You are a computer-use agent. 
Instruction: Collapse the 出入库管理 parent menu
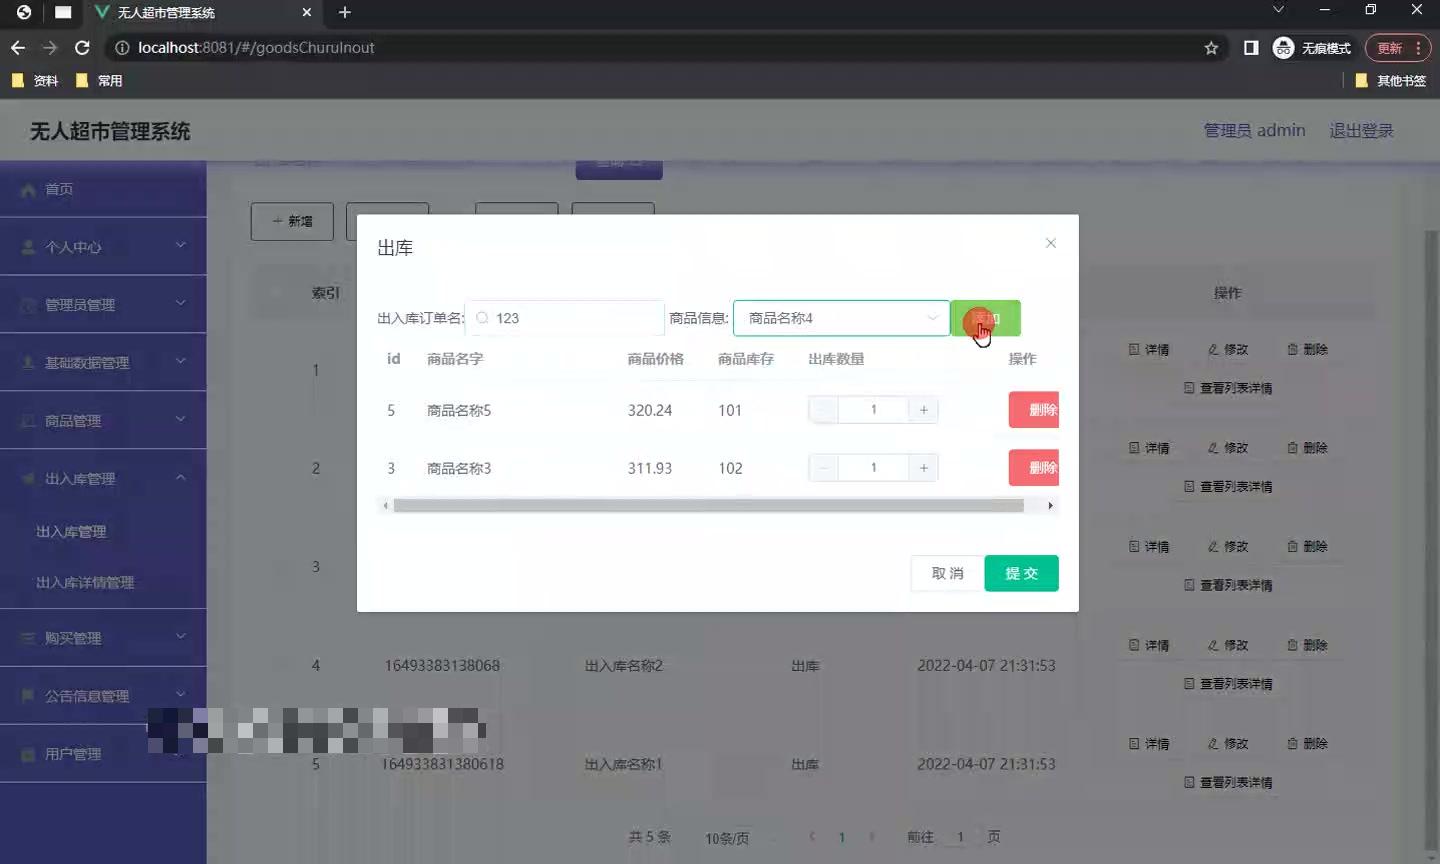[x=103, y=479]
